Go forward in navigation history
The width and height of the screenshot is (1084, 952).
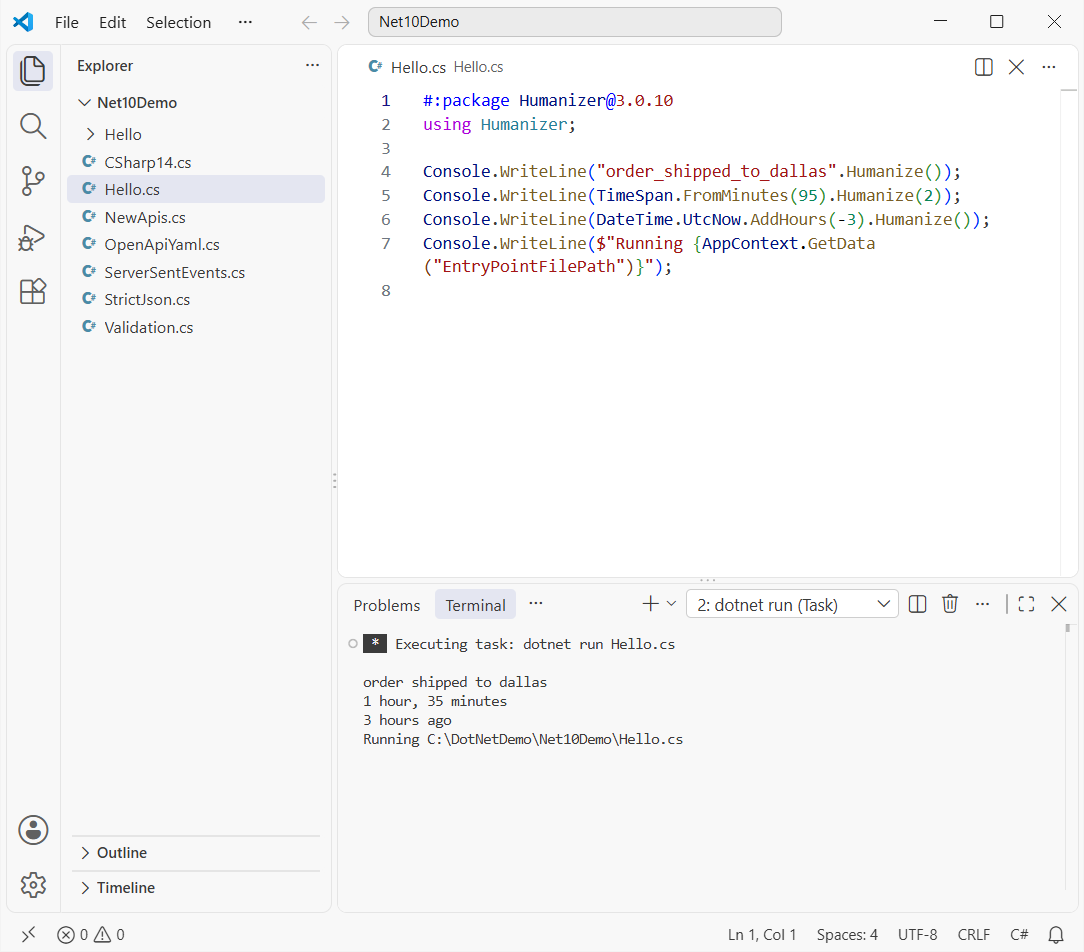[x=342, y=23]
